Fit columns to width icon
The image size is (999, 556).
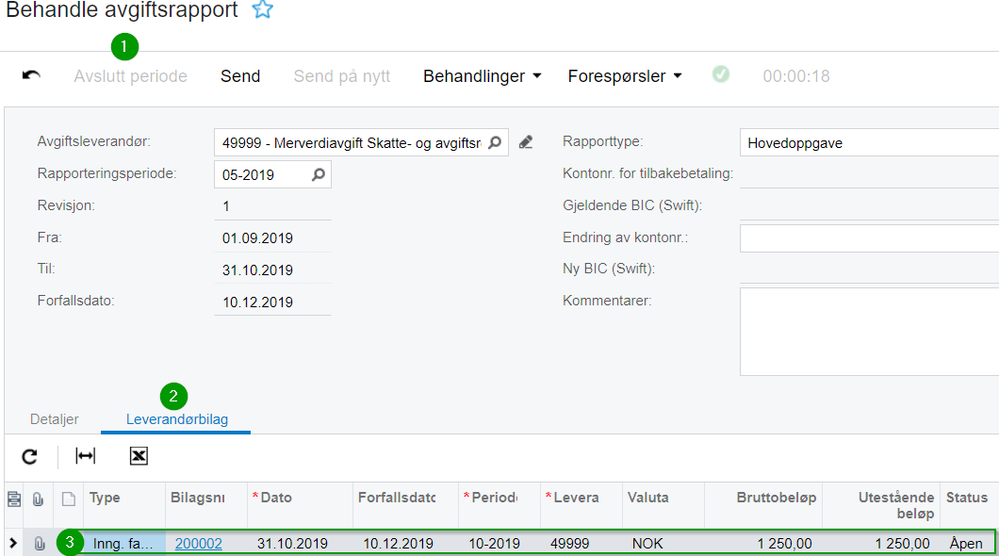tap(85, 456)
